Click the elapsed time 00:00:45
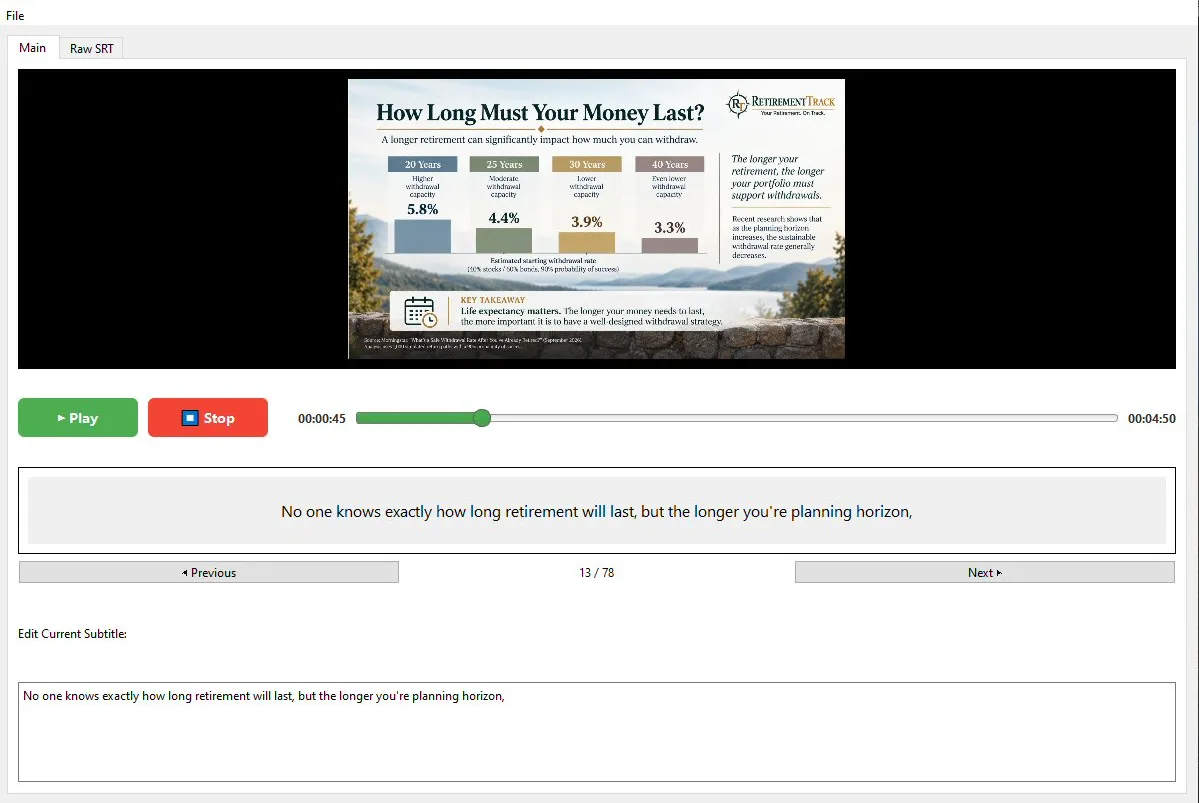The width and height of the screenshot is (1199, 803). [x=322, y=418]
